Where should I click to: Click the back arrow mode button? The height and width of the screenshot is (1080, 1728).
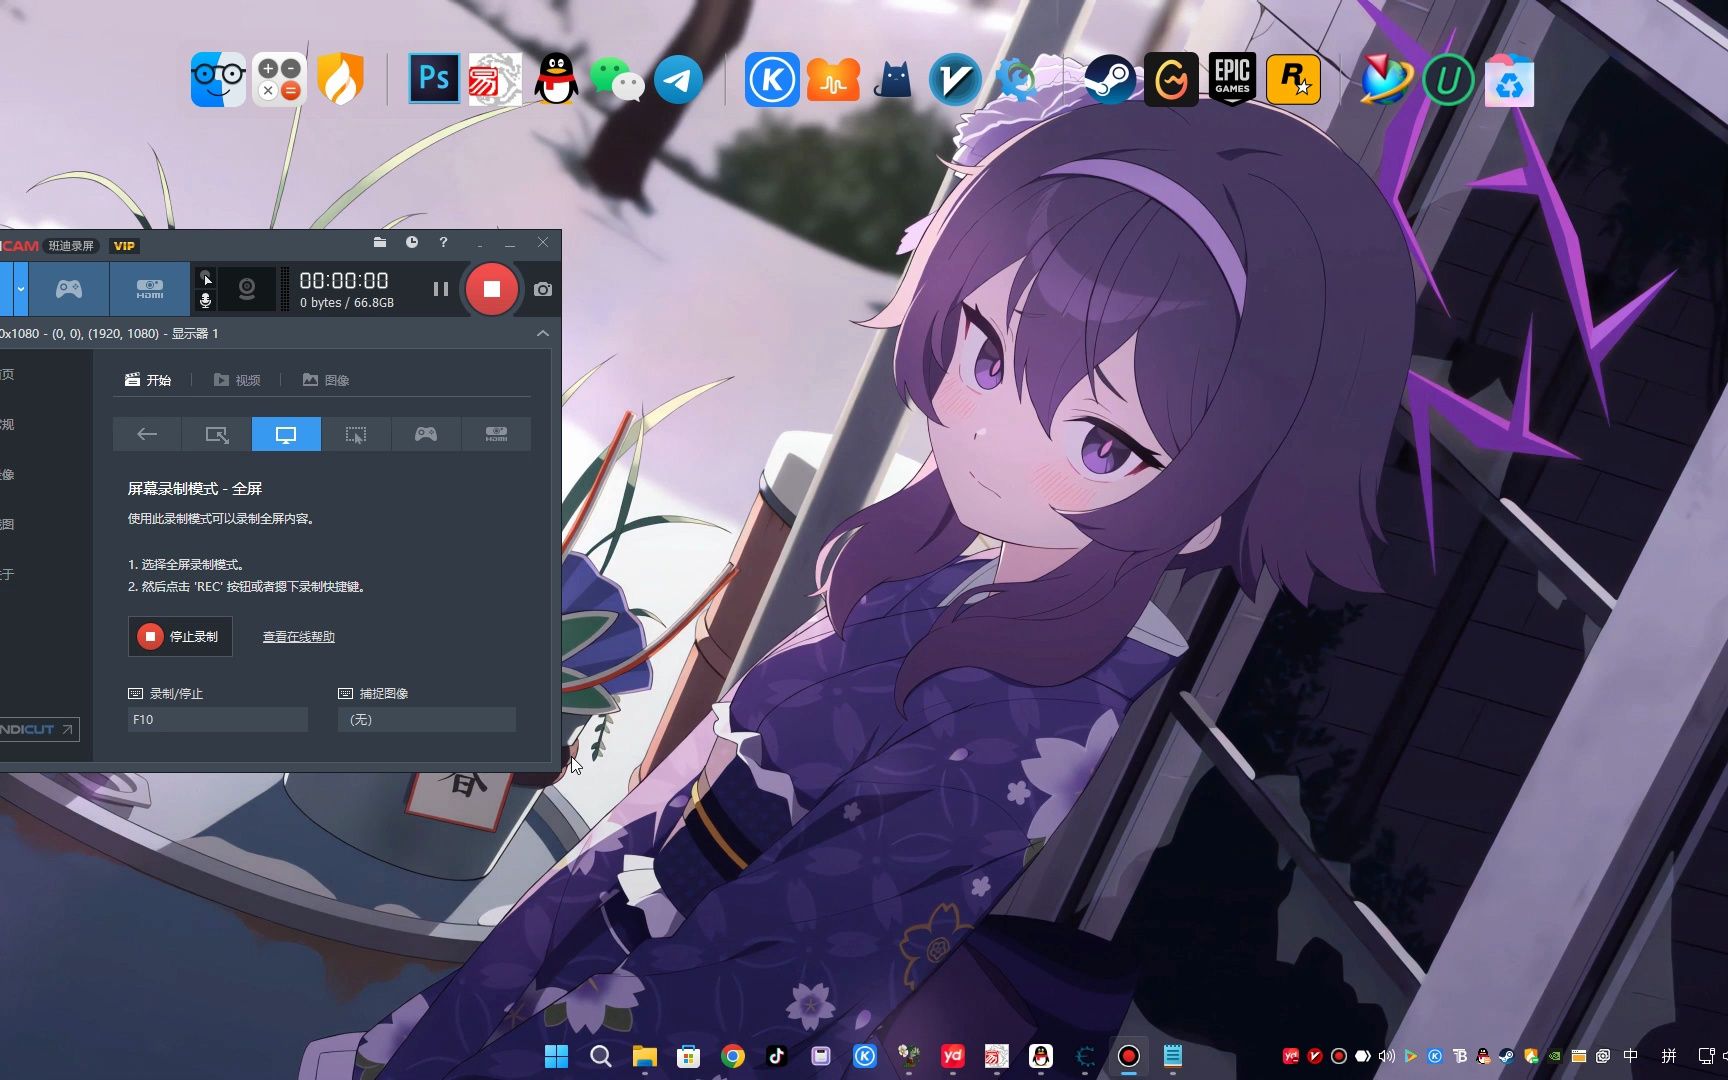pyautogui.click(x=147, y=434)
